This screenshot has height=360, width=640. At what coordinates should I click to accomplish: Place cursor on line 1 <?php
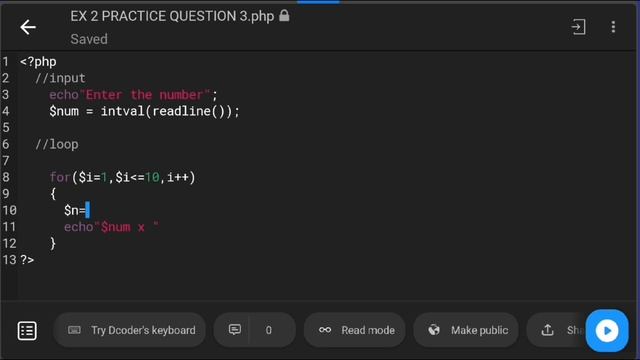tap(38, 62)
